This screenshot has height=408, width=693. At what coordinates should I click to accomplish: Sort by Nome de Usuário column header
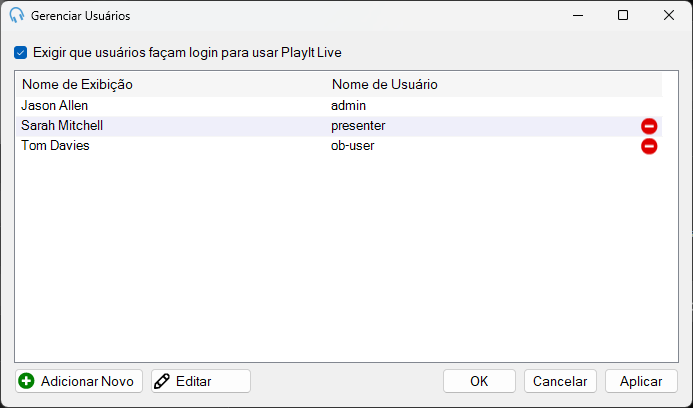point(385,84)
